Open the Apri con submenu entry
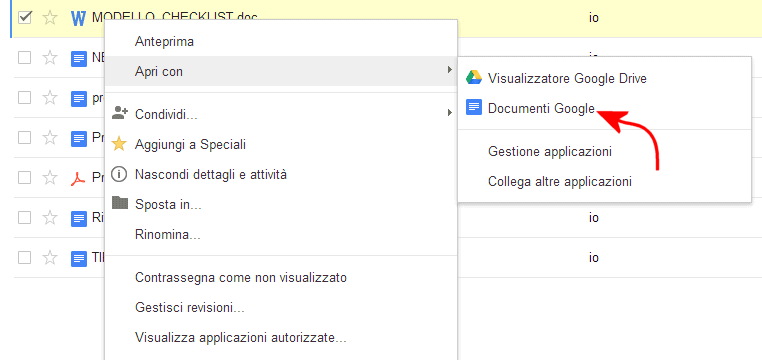762x360 pixels. (x=281, y=71)
